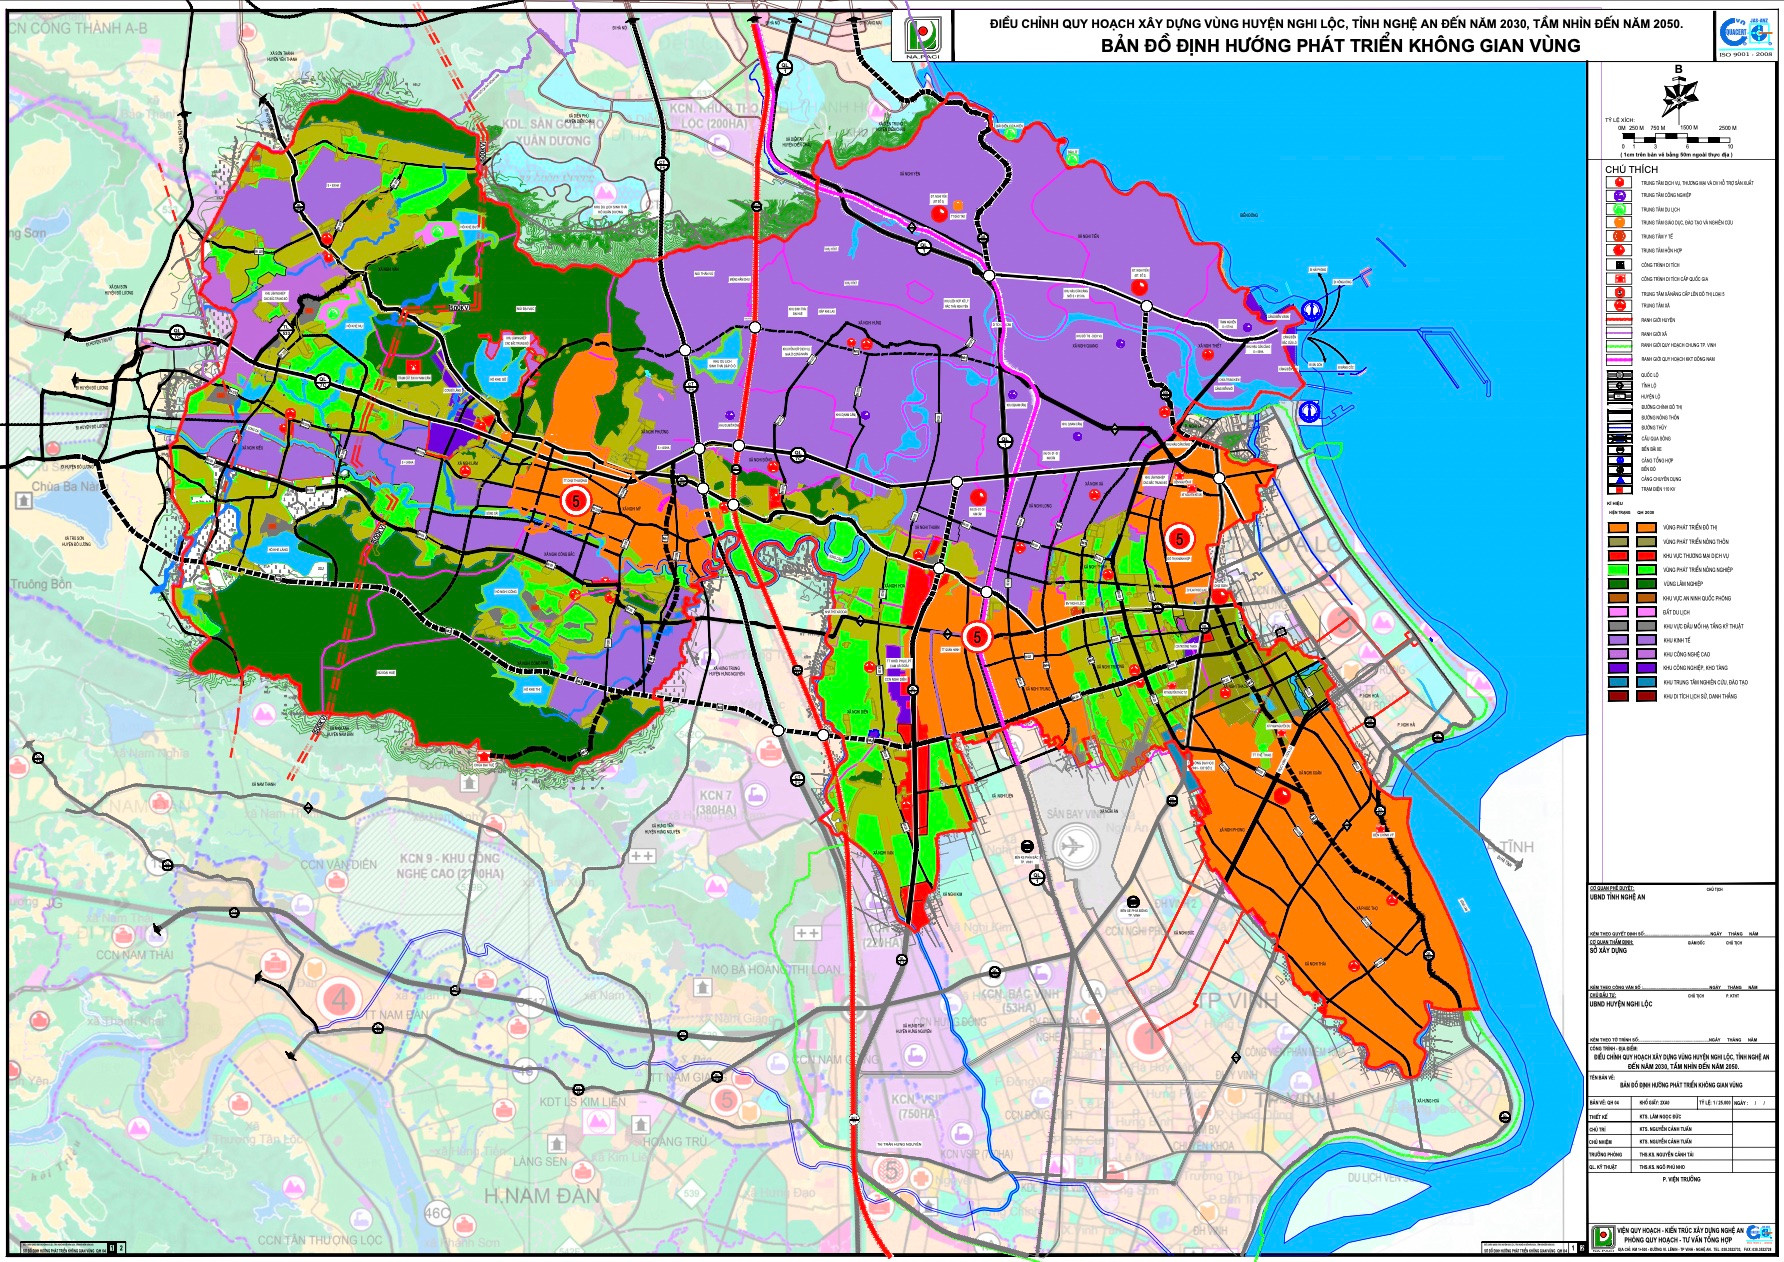Click the Trung tâm xã legend symbol
The image size is (1784, 1262).
pos(1619,305)
